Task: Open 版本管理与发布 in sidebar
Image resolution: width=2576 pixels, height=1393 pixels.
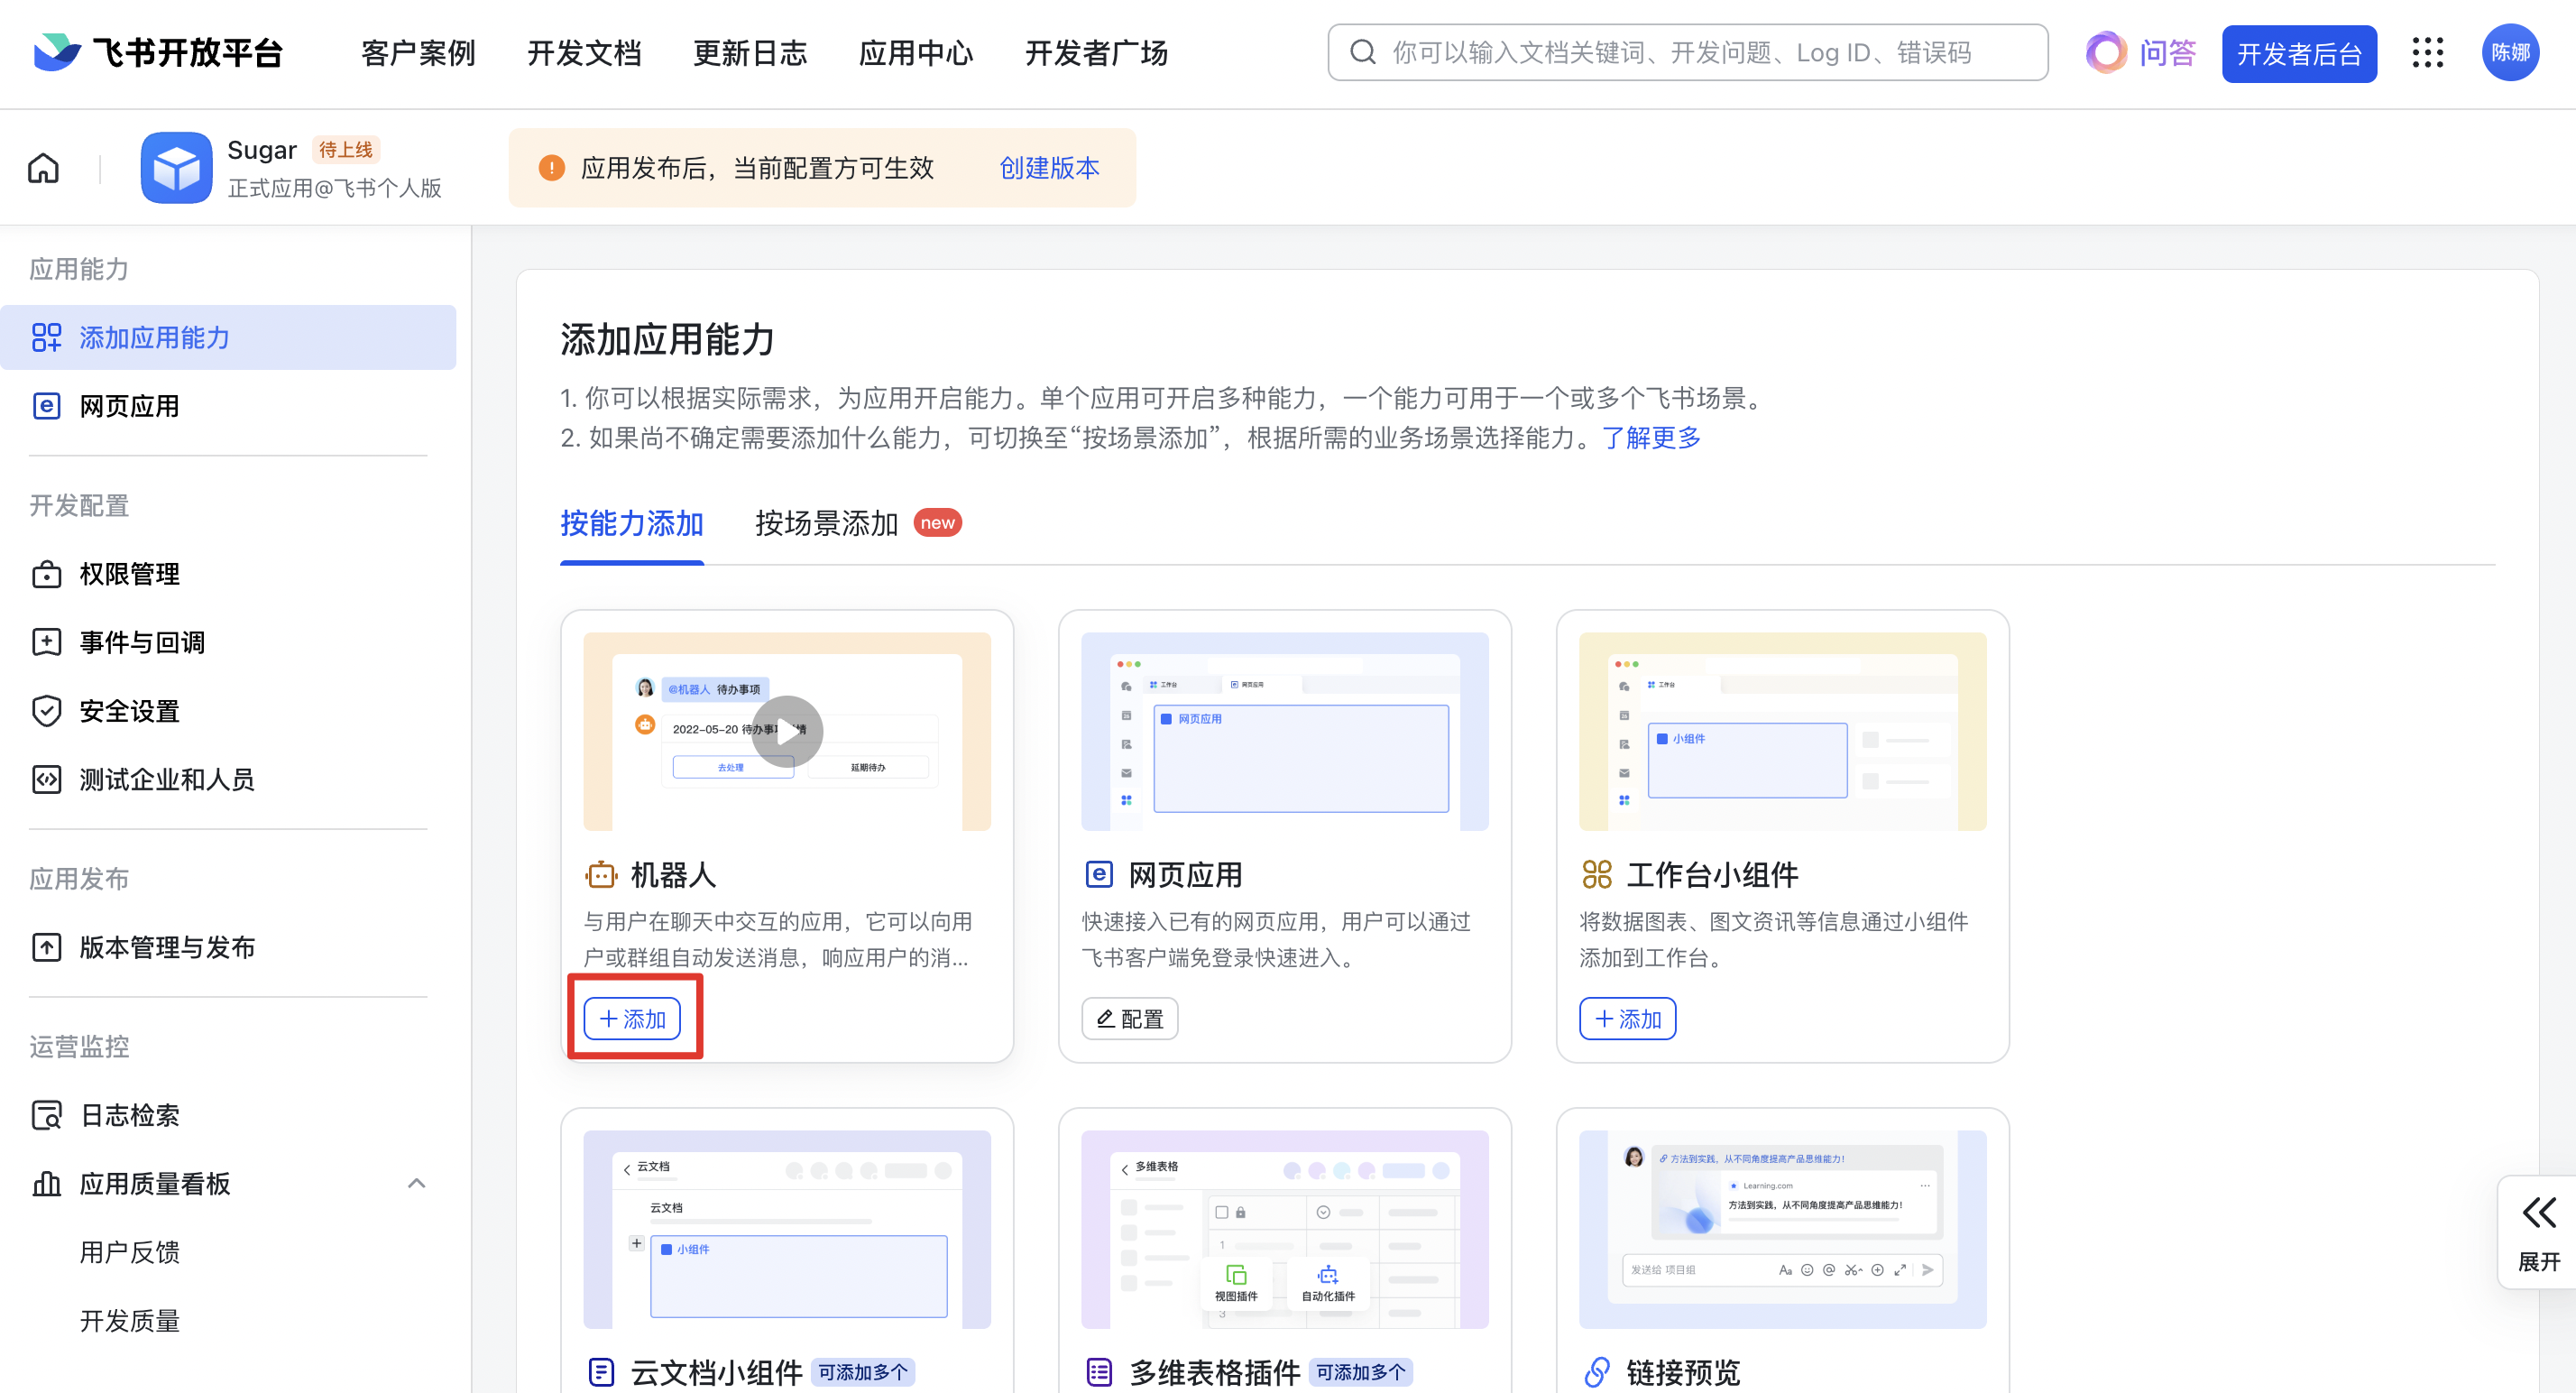Action: tap(228, 947)
